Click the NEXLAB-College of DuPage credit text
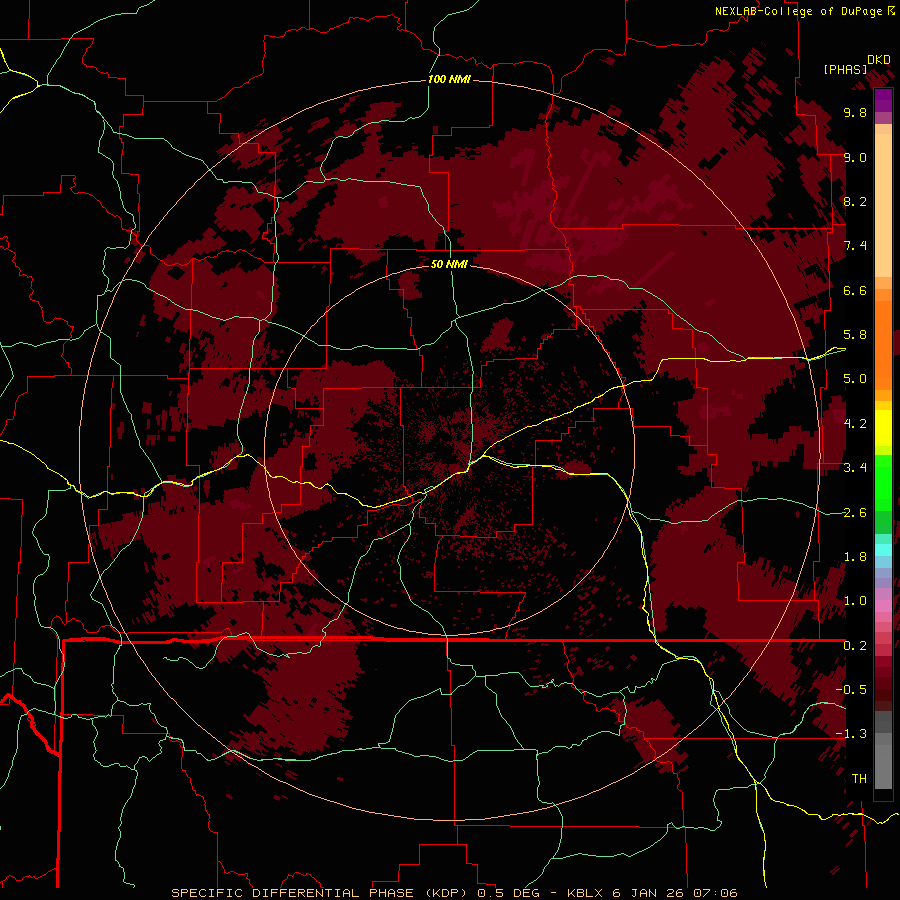Screen dimensions: 900x900 pyautogui.click(x=798, y=11)
